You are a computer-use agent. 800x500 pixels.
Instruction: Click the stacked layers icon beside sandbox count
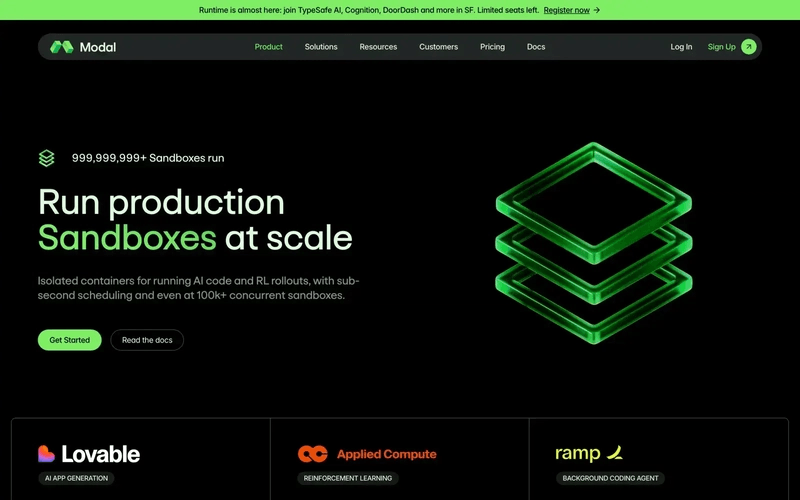click(46, 158)
